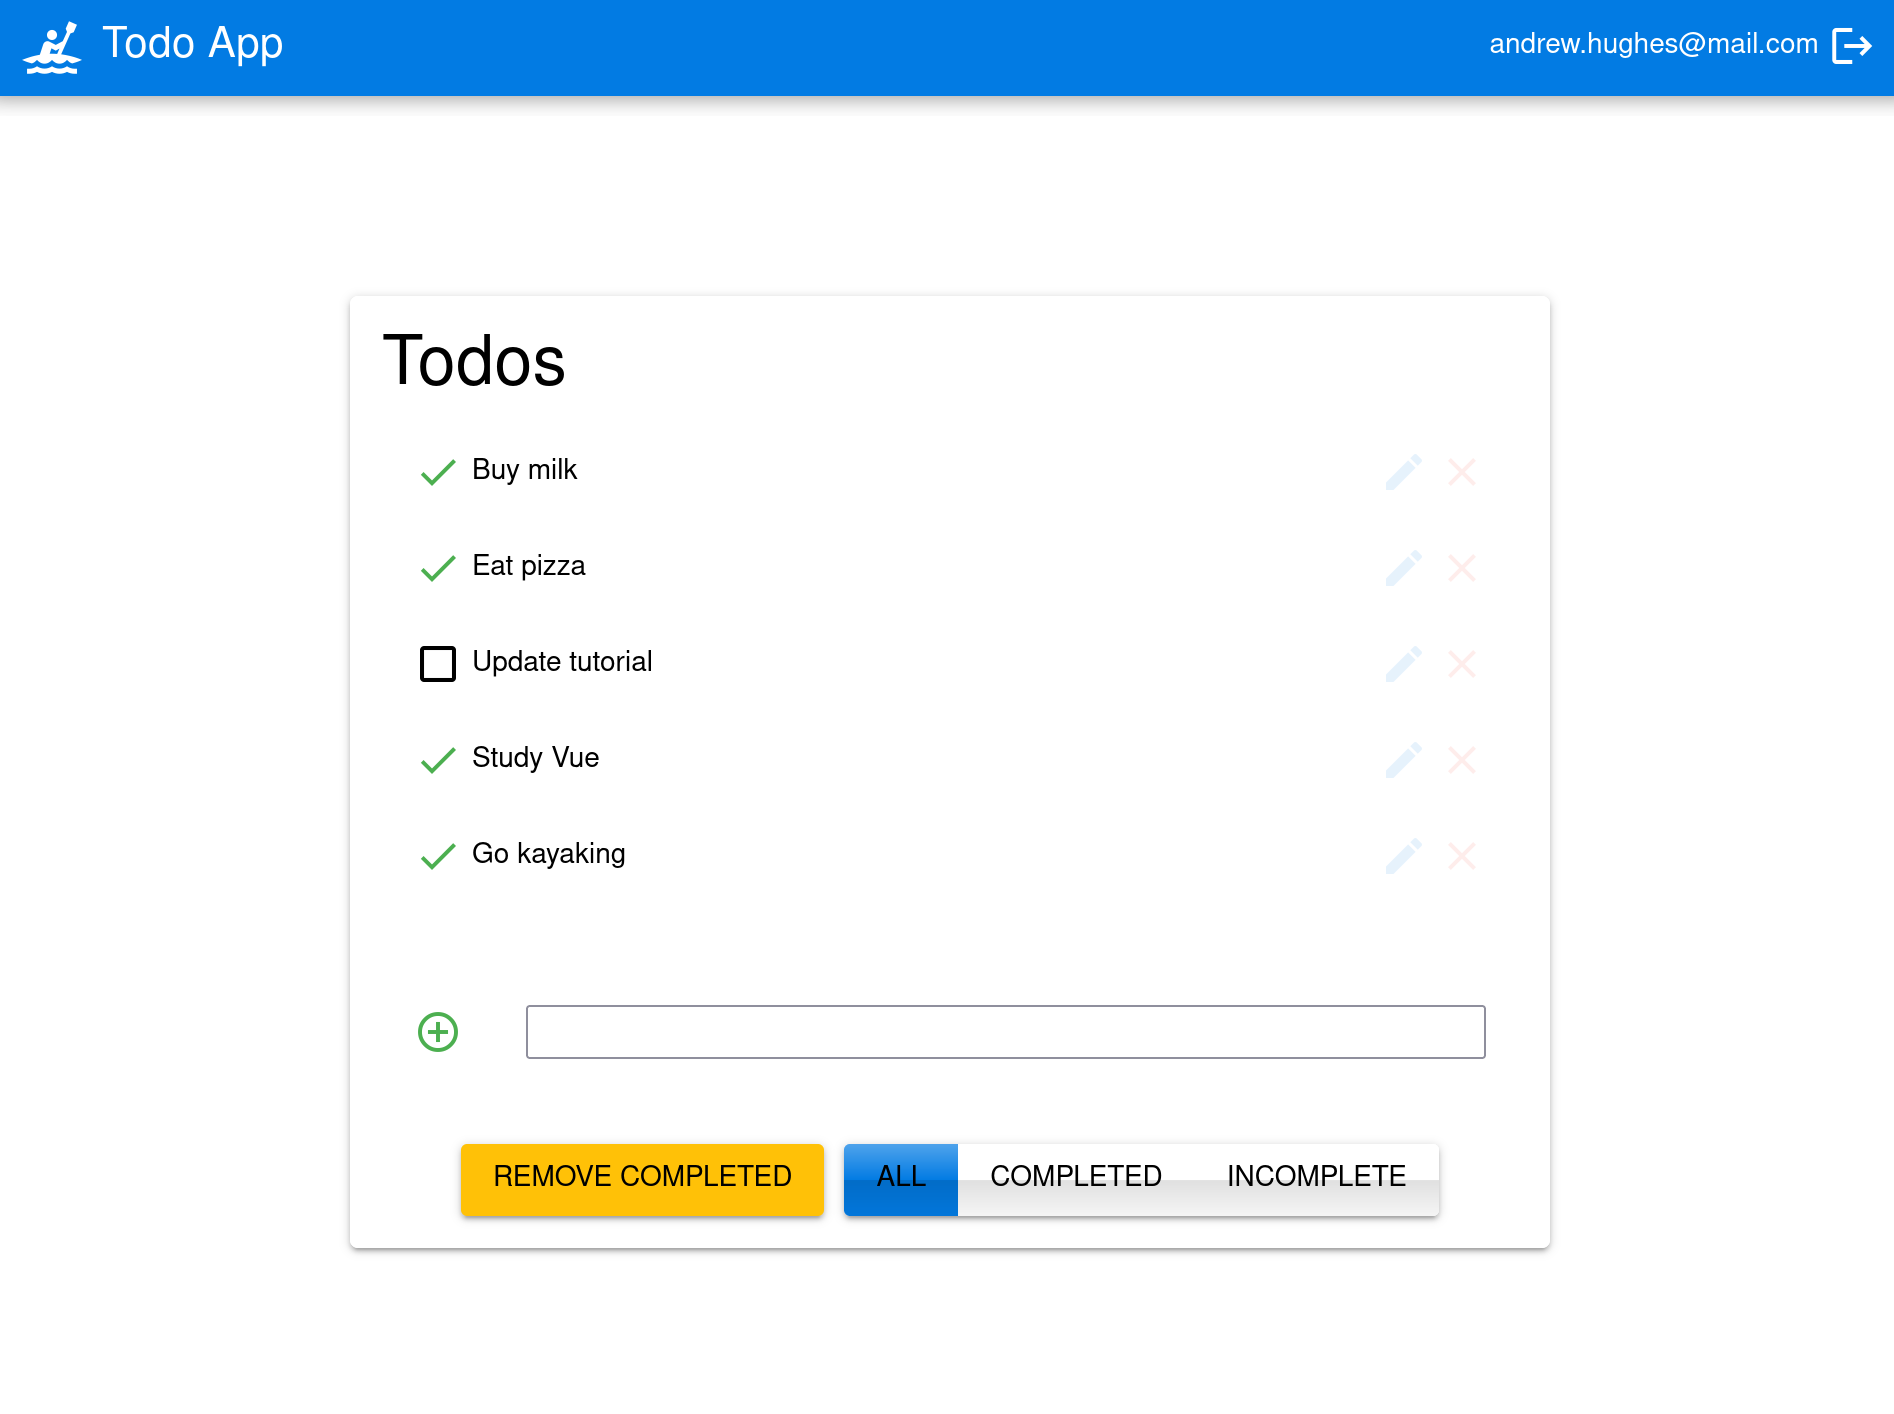Uncheck the Study Vue checkmark
This screenshot has width=1894, height=1414.
coord(438,760)
